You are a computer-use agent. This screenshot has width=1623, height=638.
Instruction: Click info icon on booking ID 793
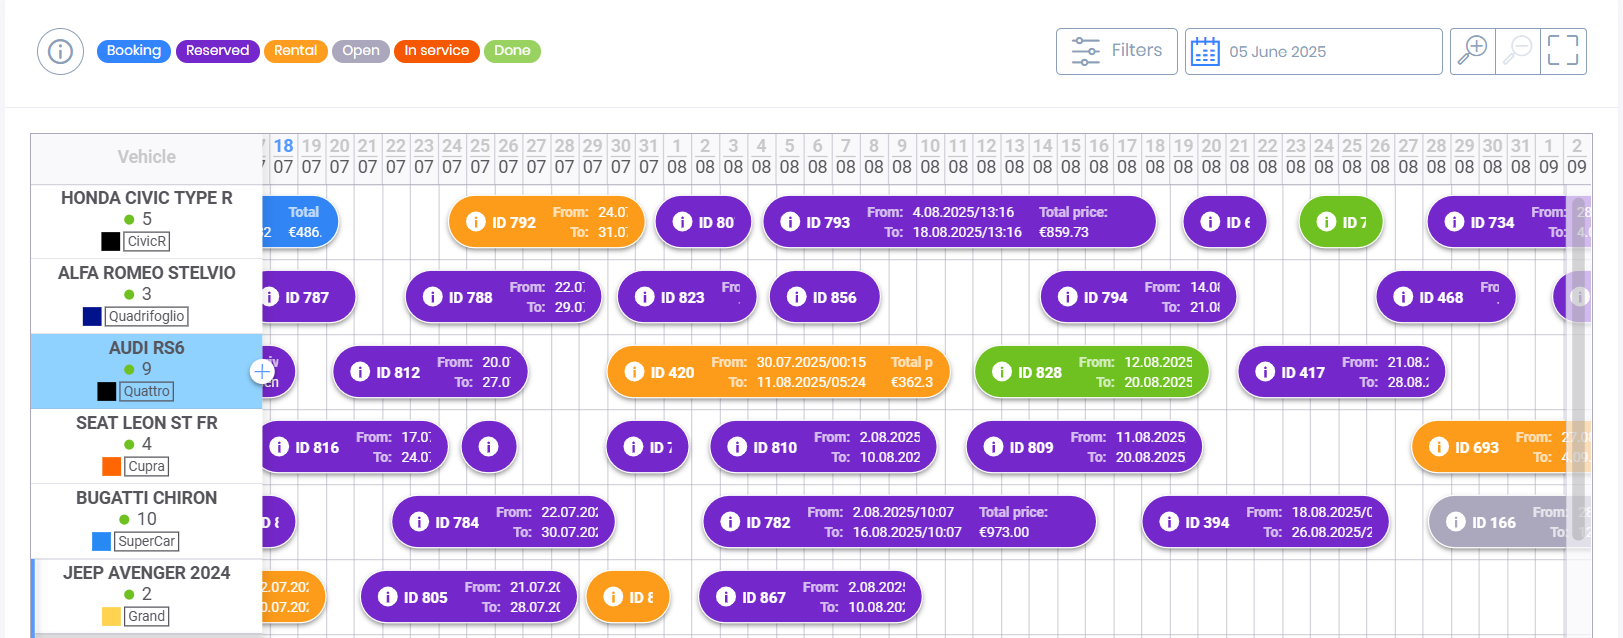click(x=790, y=222)
